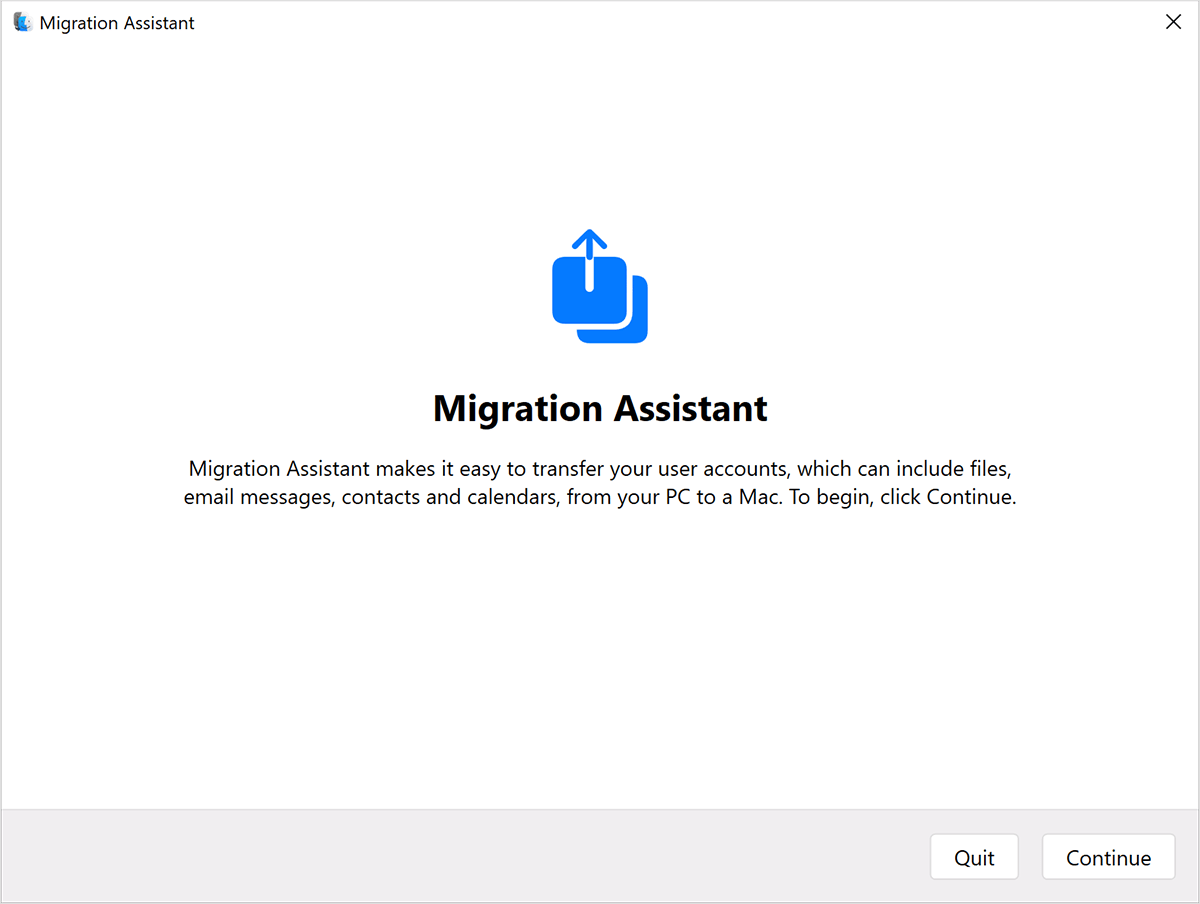The image size is (1200, 904).
Task: Tap the Migration Assistant emblem above the heading
Action: point(598,285)
